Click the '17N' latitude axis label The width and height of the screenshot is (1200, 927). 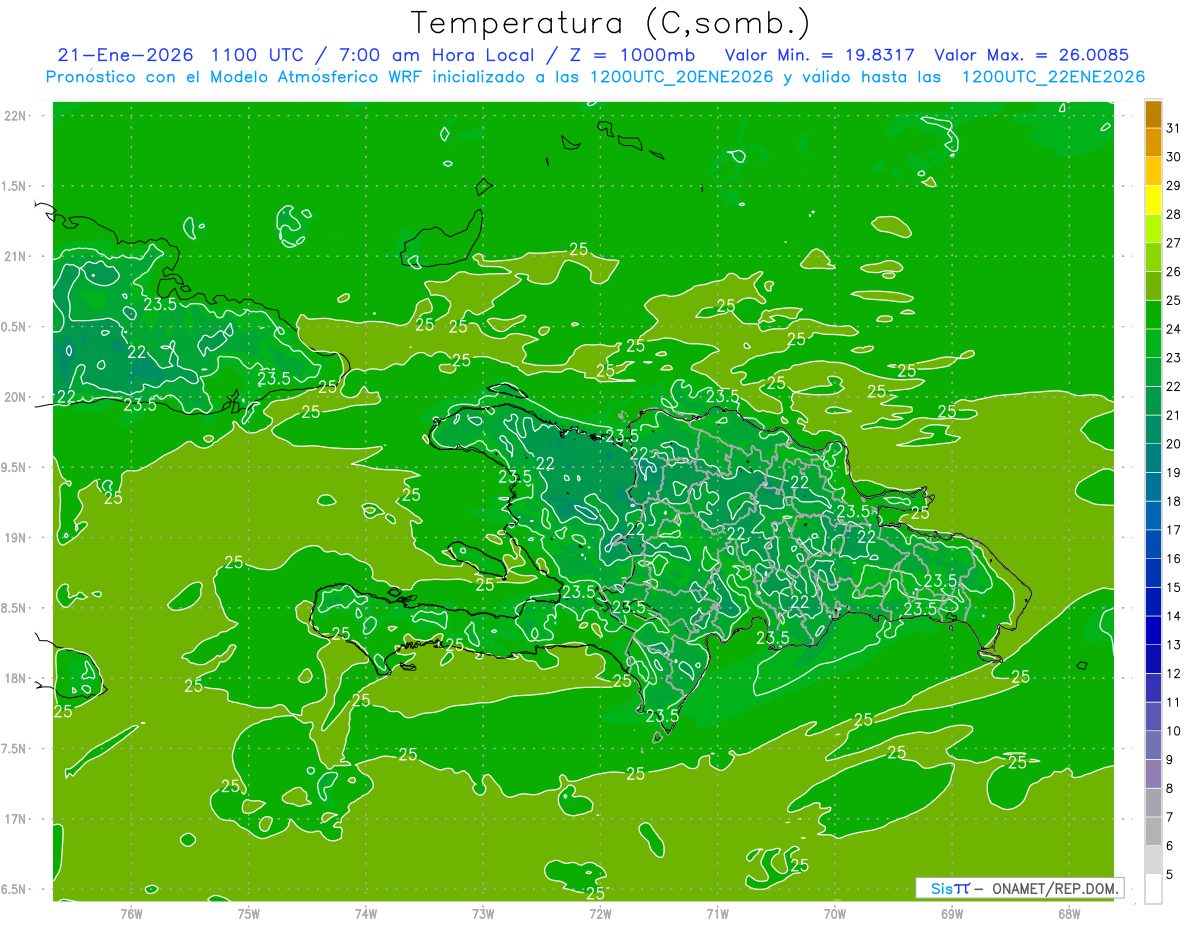pos(15,819)
